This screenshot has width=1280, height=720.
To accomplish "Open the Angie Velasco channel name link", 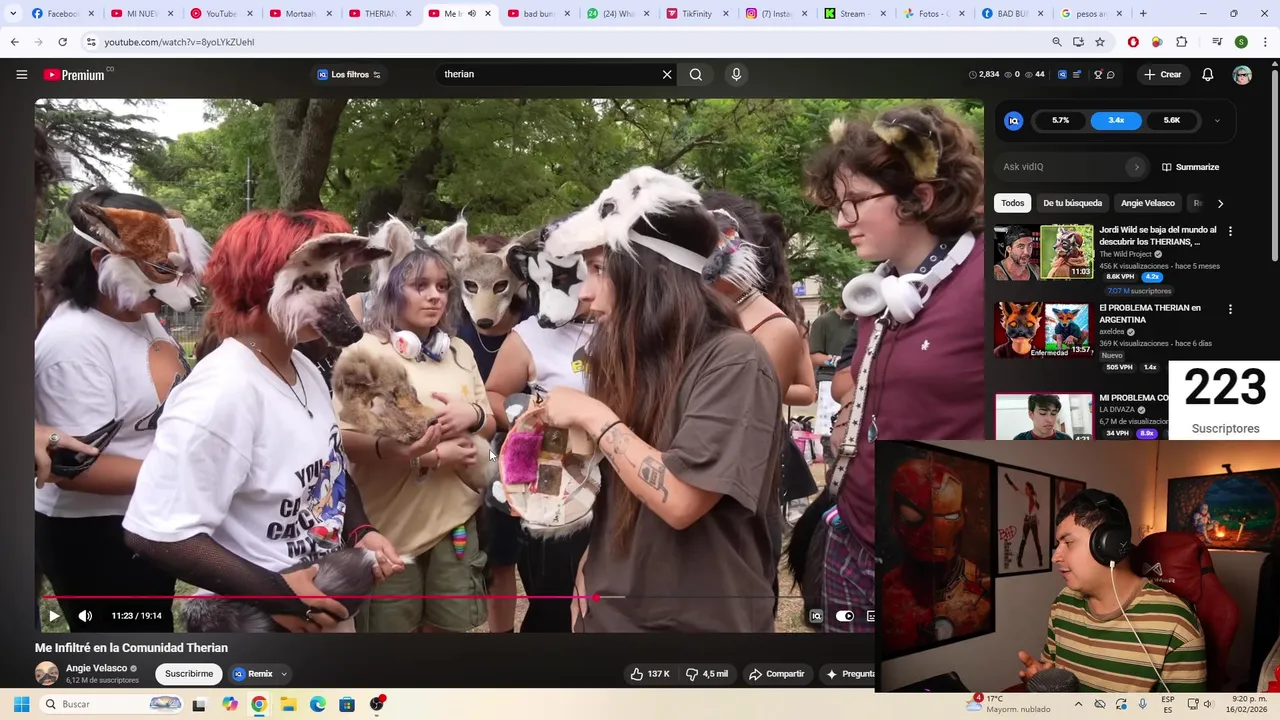I will tap(96, 668).
